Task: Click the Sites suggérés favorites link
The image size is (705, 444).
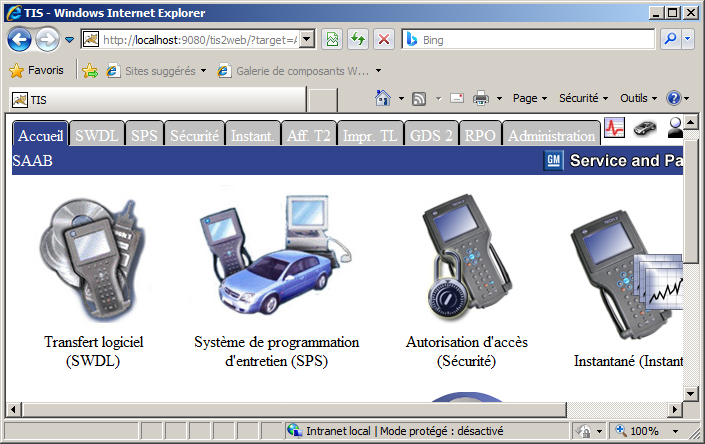Action: point(158,71)
